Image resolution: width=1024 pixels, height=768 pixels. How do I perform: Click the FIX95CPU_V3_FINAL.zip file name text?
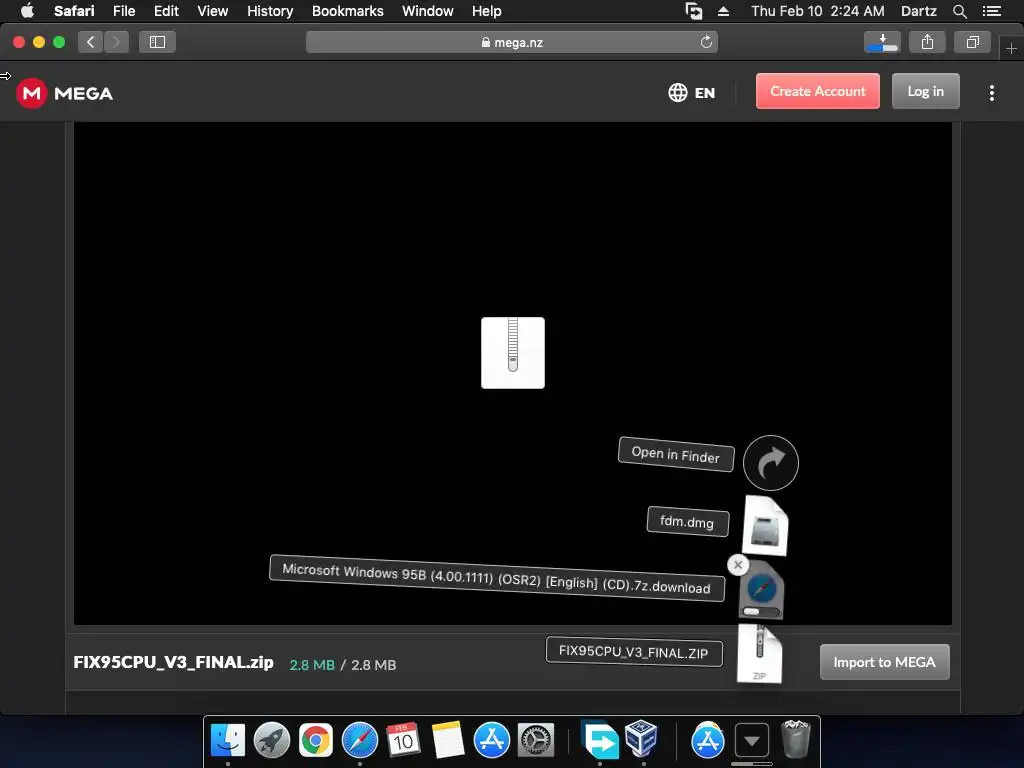pyautogui.click(x=173, y=662)
